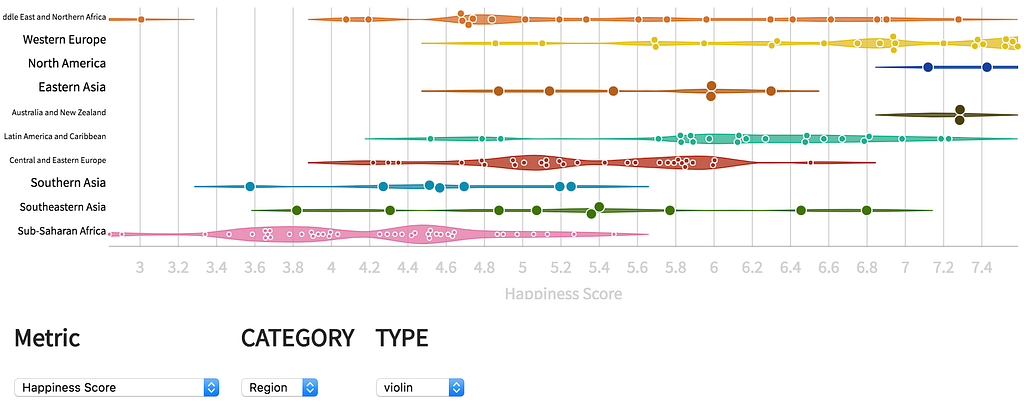
Task: Click the Eastern Asia region label
Action: click(72, 87)
